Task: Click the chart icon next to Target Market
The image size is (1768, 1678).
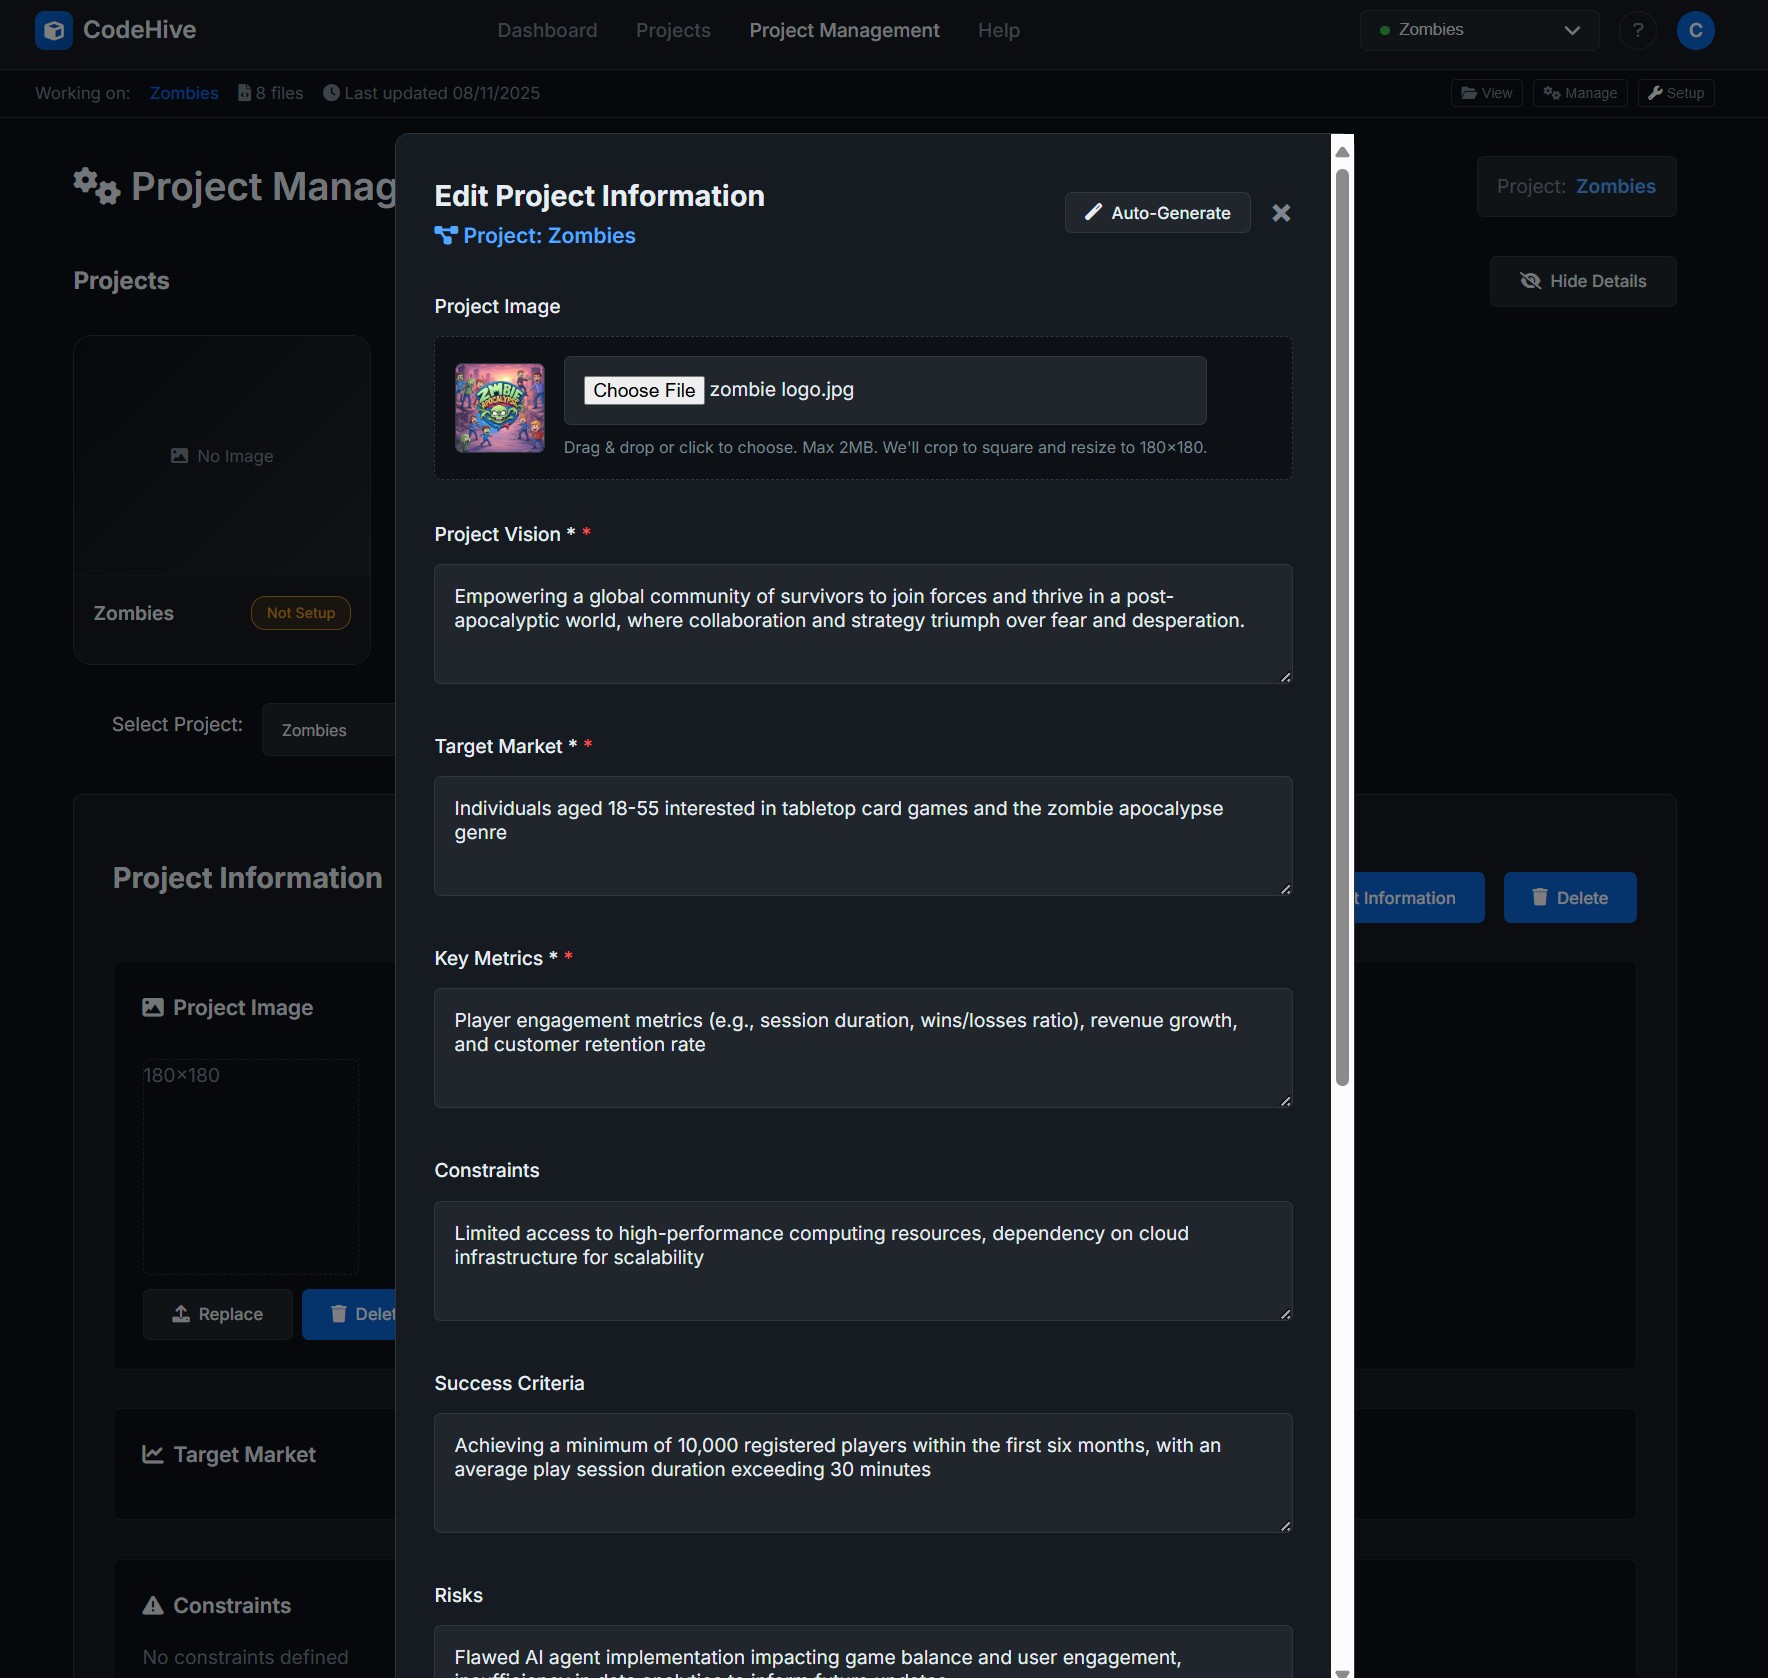Action: click(152, 1455)
